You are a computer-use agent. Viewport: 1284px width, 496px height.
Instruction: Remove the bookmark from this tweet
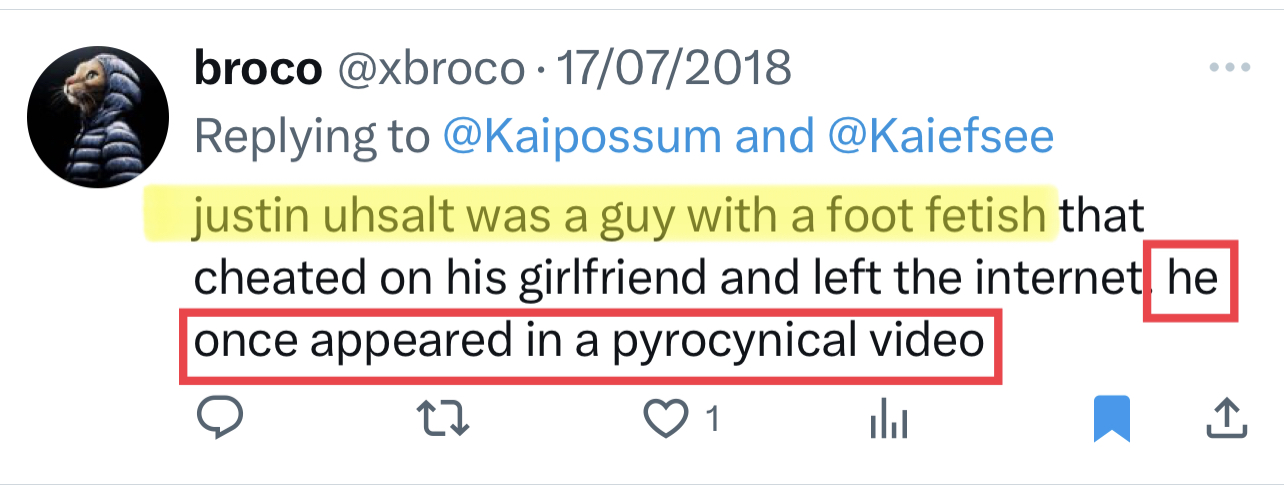[1111, 420]
